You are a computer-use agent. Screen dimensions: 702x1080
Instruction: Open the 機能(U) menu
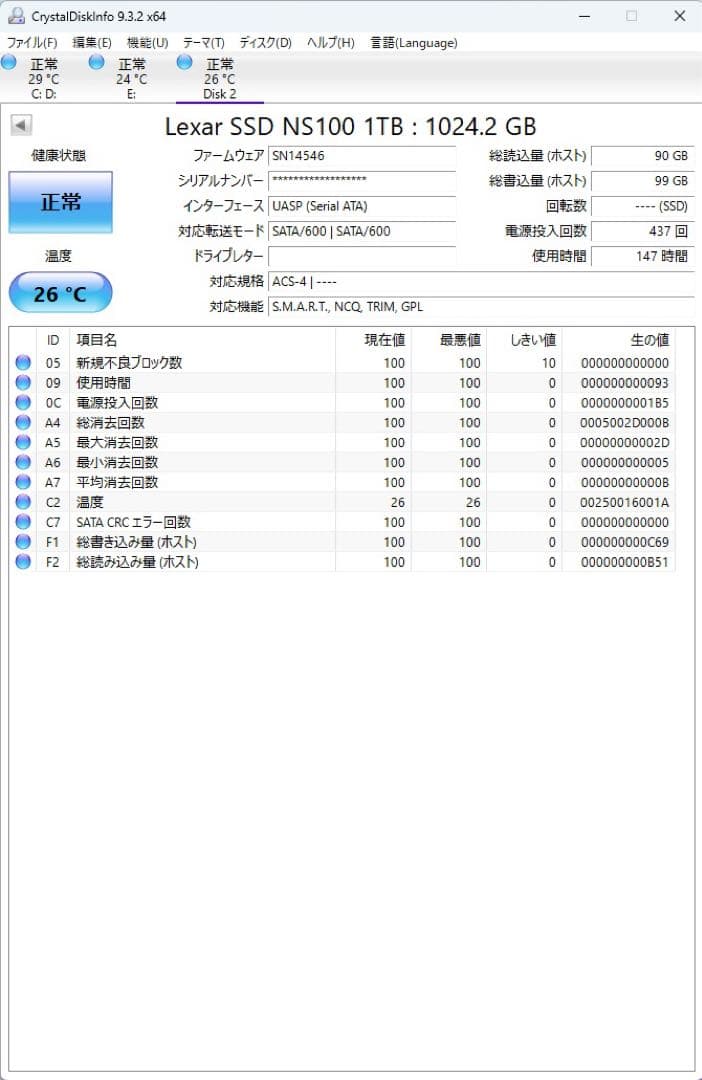pos(147,43)
